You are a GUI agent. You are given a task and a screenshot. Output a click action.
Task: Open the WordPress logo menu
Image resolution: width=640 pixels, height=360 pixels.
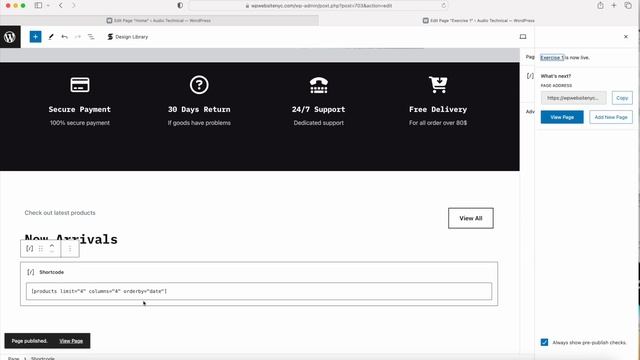coord(10,37)
